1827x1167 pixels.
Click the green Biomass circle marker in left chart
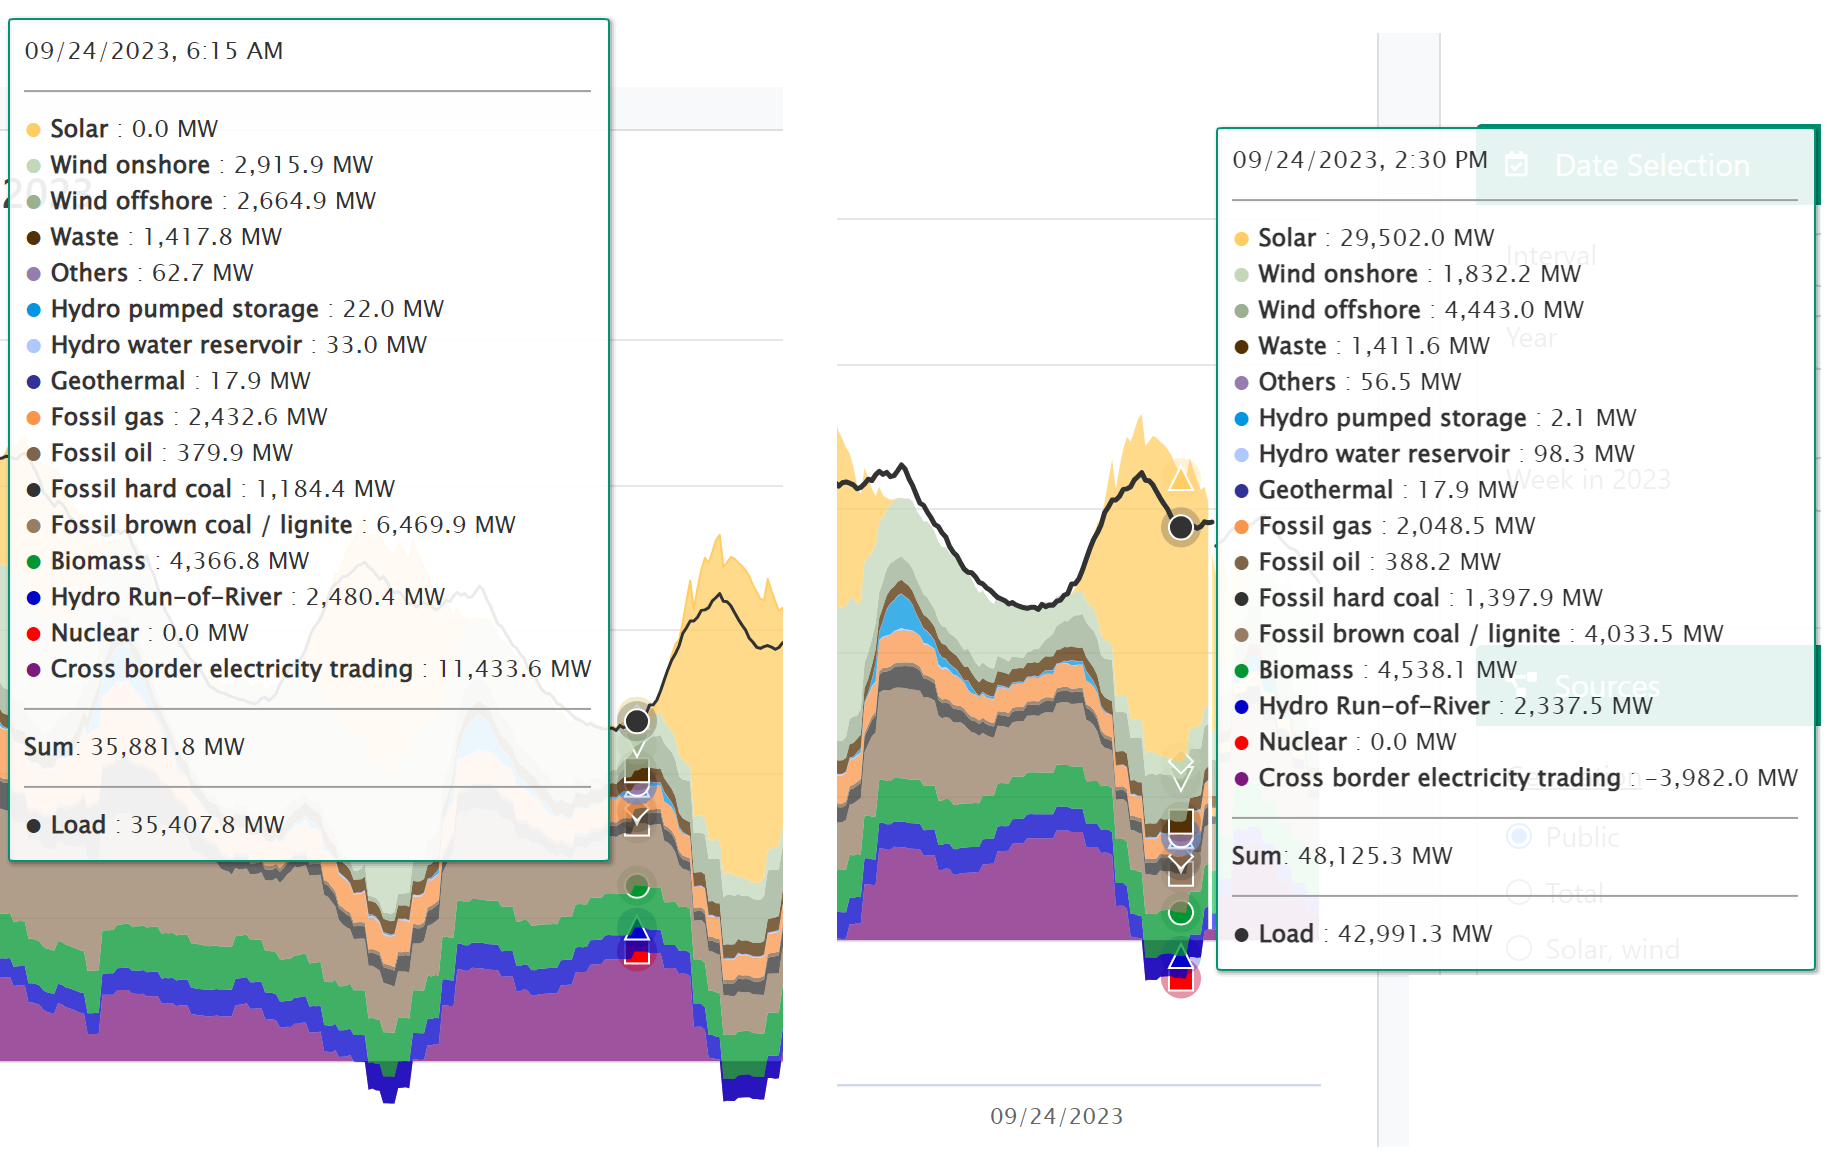point(637,885)
